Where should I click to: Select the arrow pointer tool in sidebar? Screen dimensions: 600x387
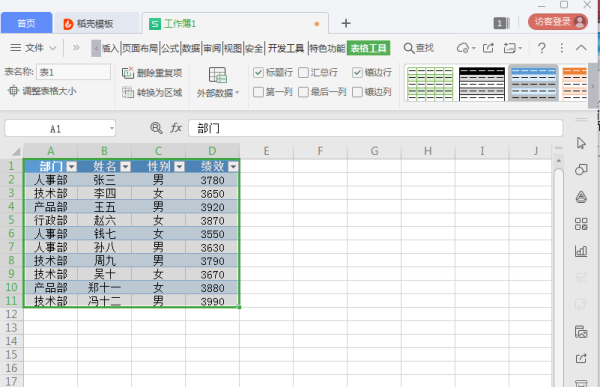point(581,143)
